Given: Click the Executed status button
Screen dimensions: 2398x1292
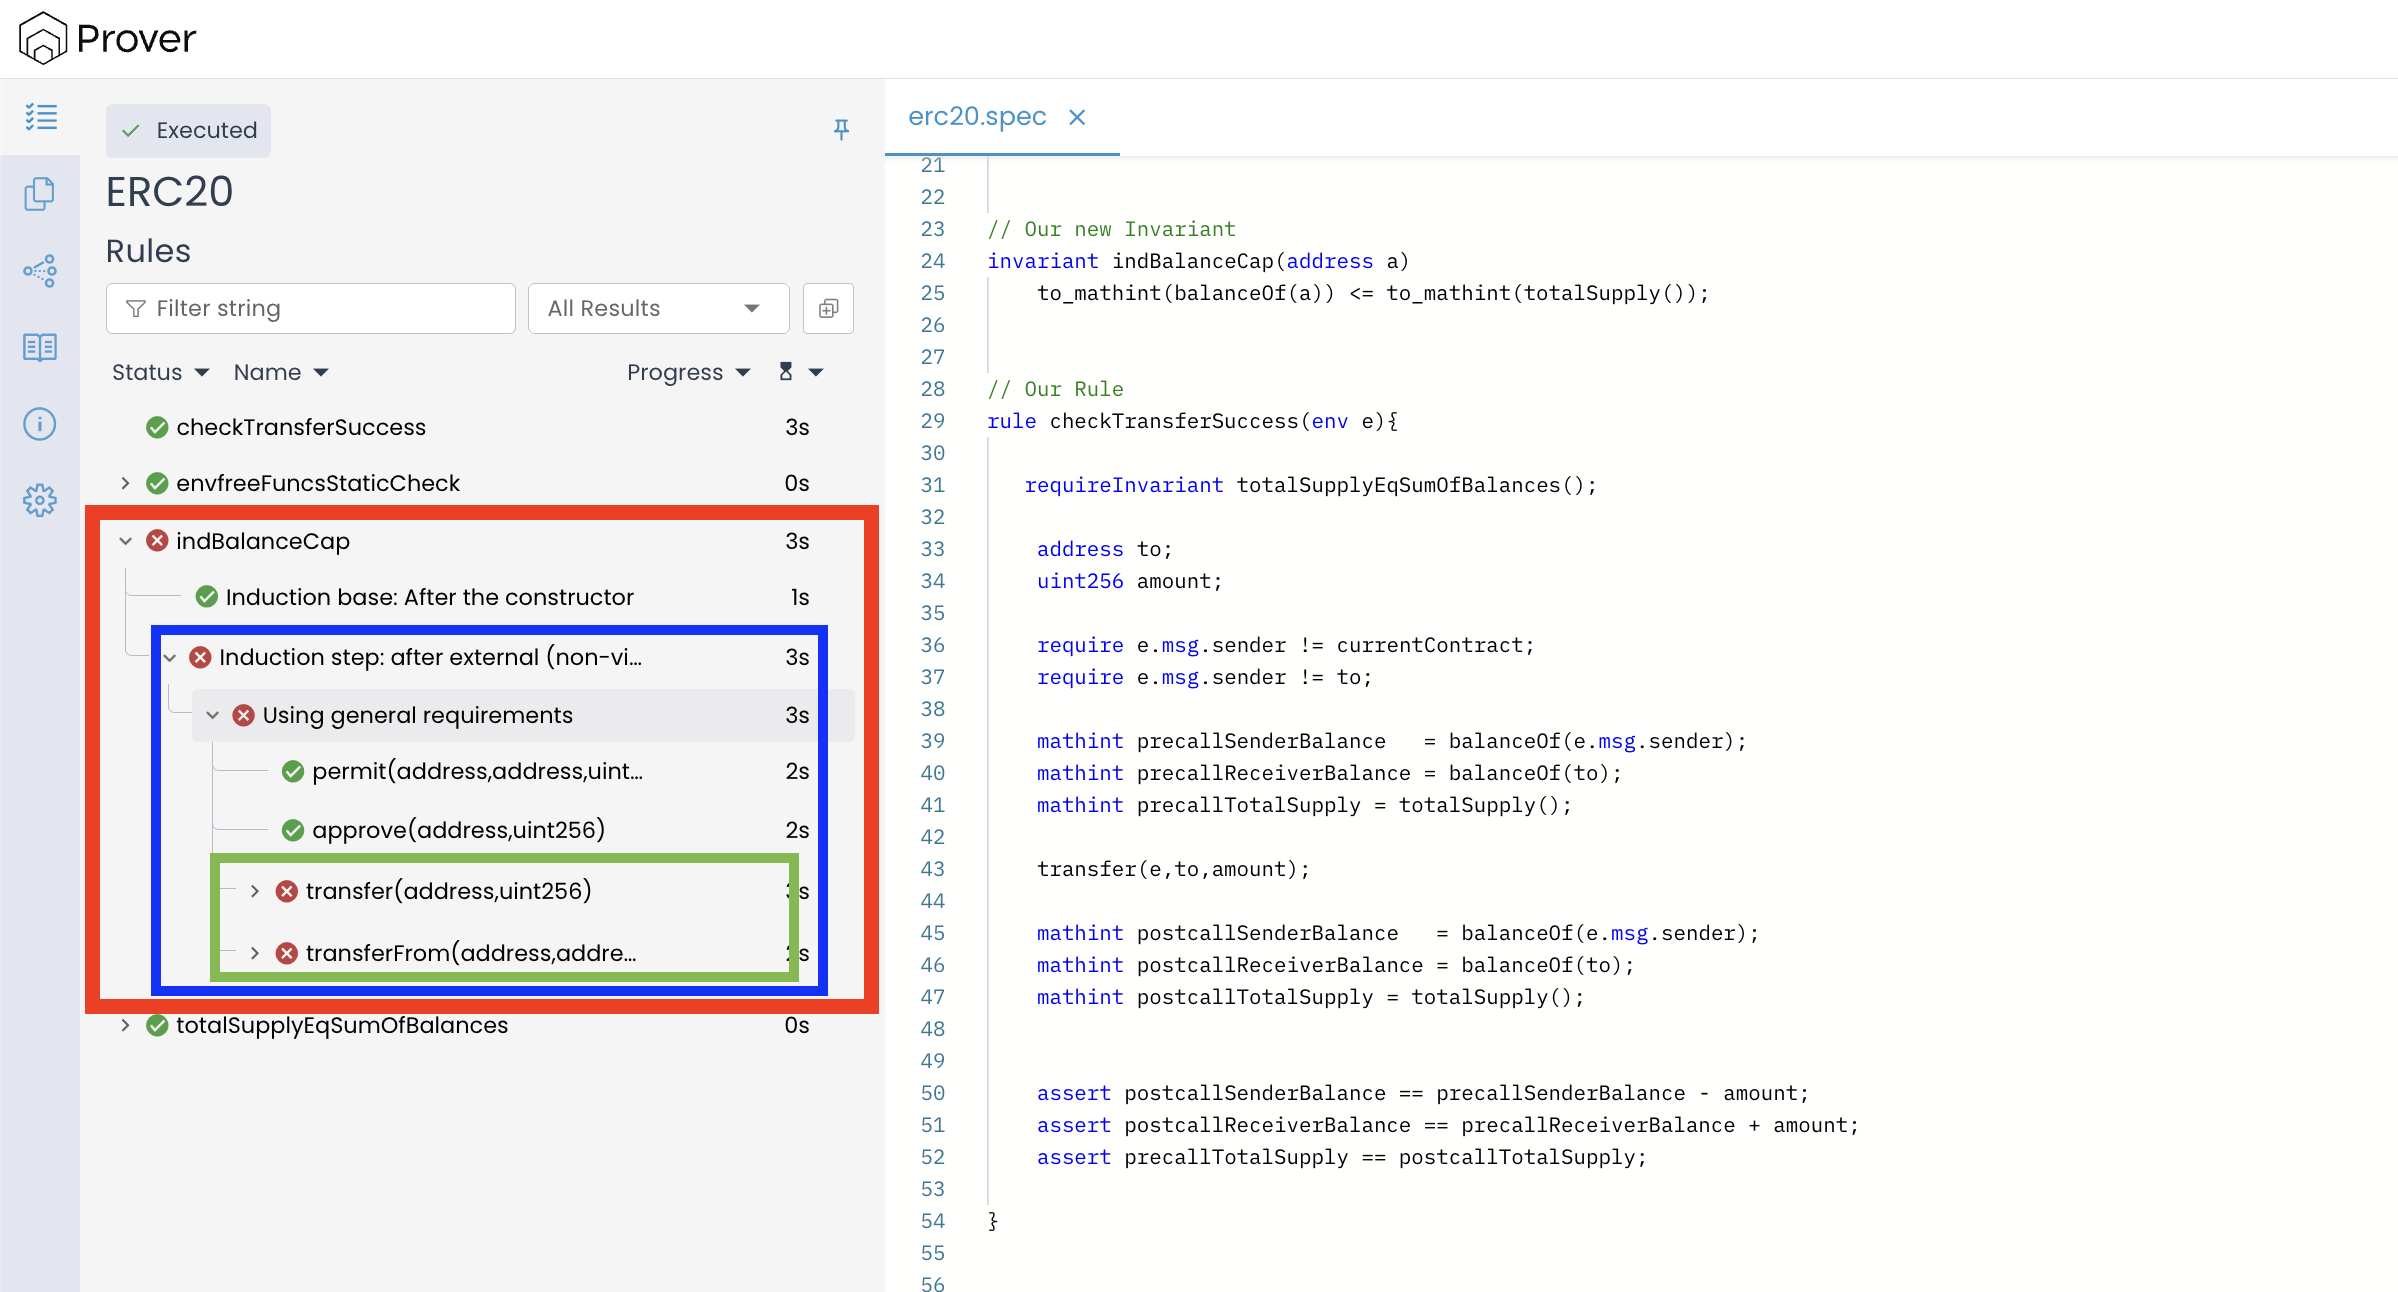Looking at the screenshot, I should coord(189,130).
